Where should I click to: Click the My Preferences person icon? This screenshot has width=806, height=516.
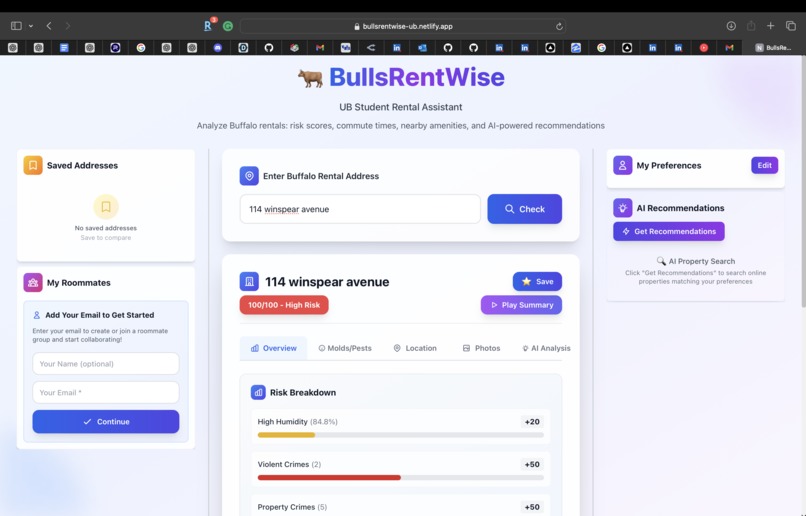coord(622,165)
